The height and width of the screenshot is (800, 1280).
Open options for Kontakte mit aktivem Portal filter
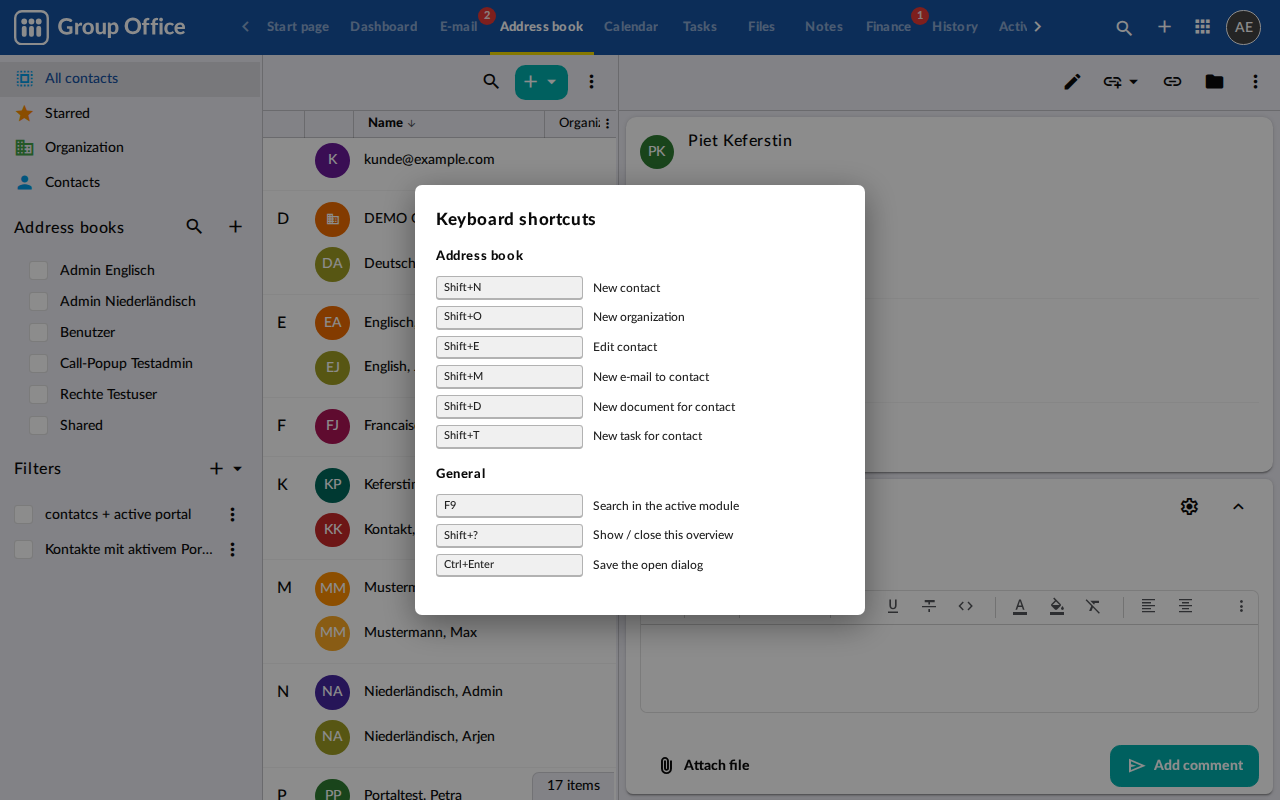pyautogui.click(x=232, y=549)
